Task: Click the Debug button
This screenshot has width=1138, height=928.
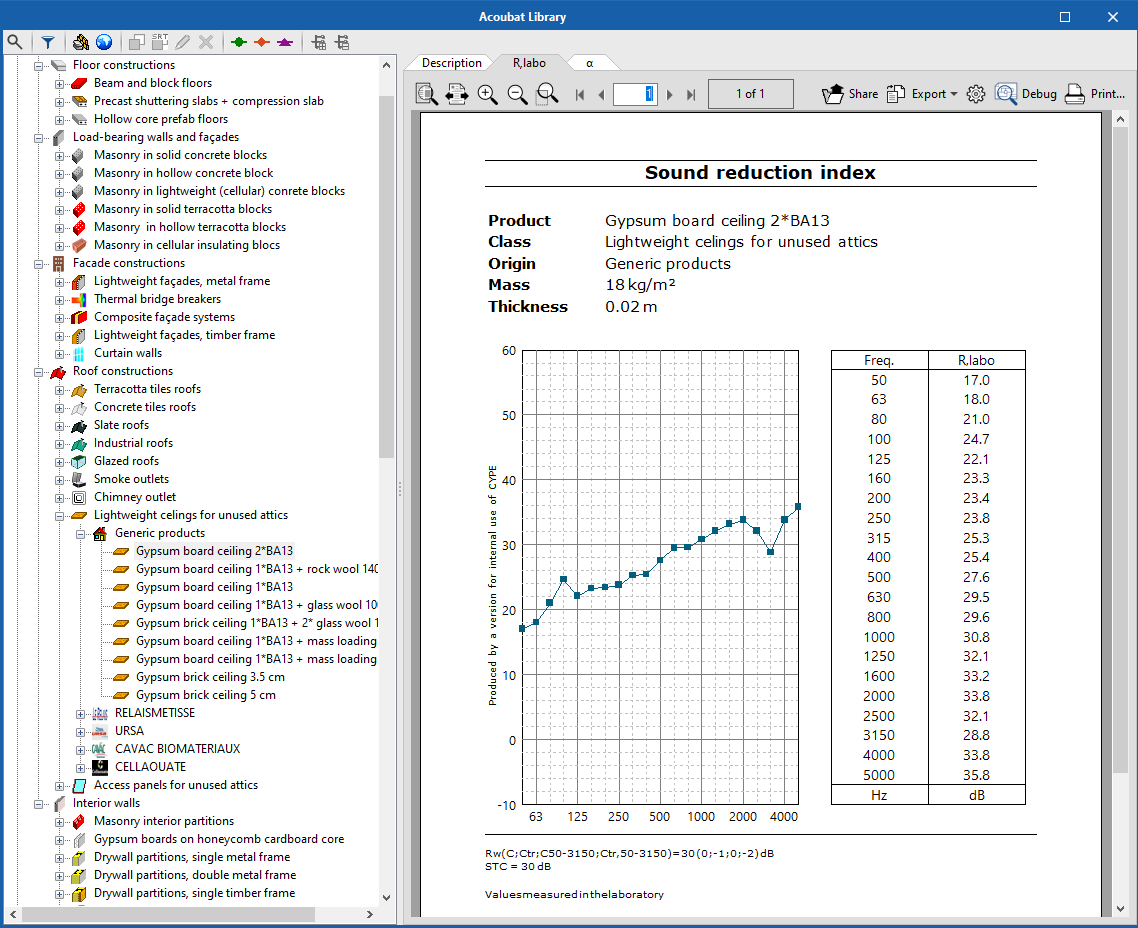Action: (1026, 94)
